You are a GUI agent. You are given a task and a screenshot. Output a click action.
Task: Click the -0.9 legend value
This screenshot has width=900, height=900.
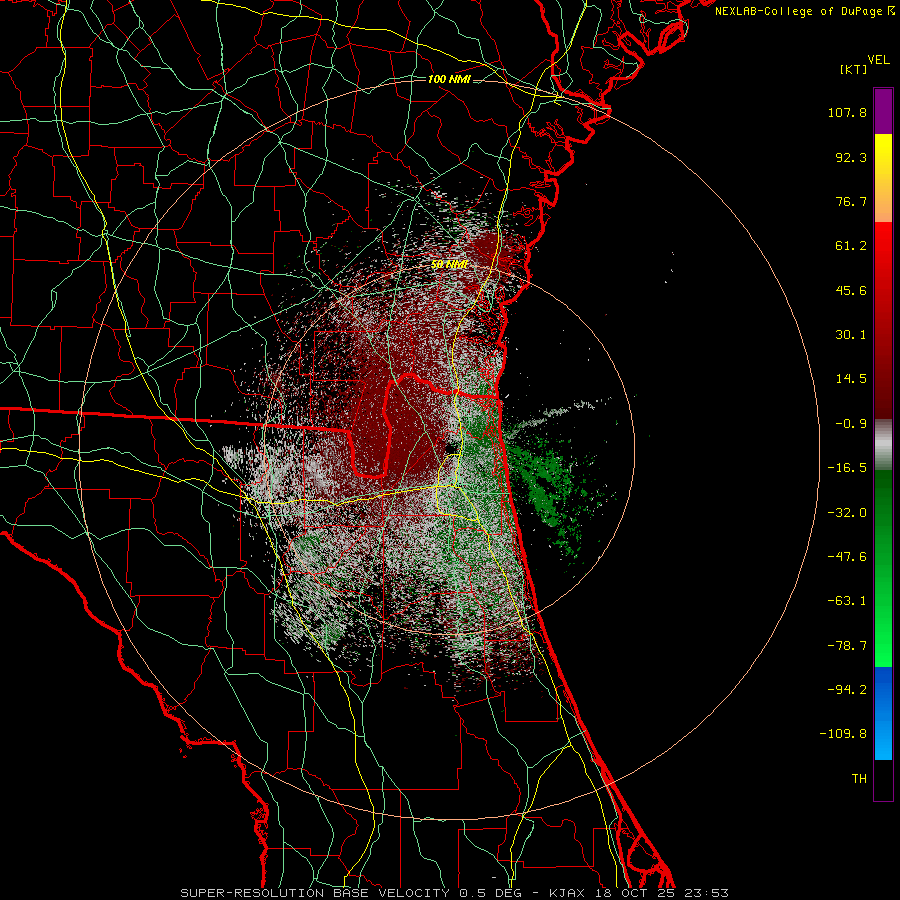pyautogui.click(x=851, y=424)
